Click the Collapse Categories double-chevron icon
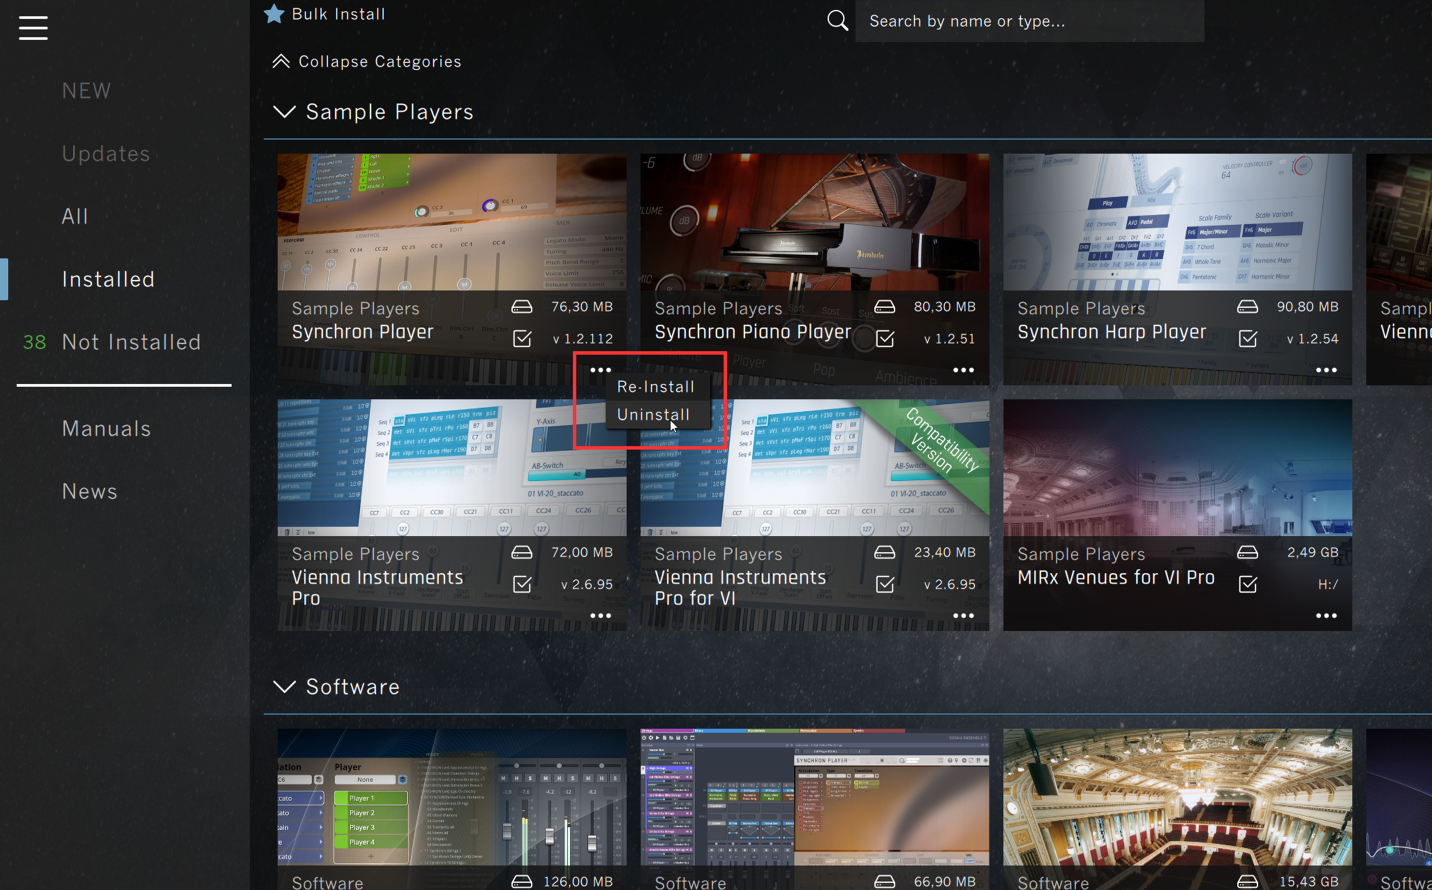The height and width of the screenshot is (890, 1432). (x=281, y=61)
